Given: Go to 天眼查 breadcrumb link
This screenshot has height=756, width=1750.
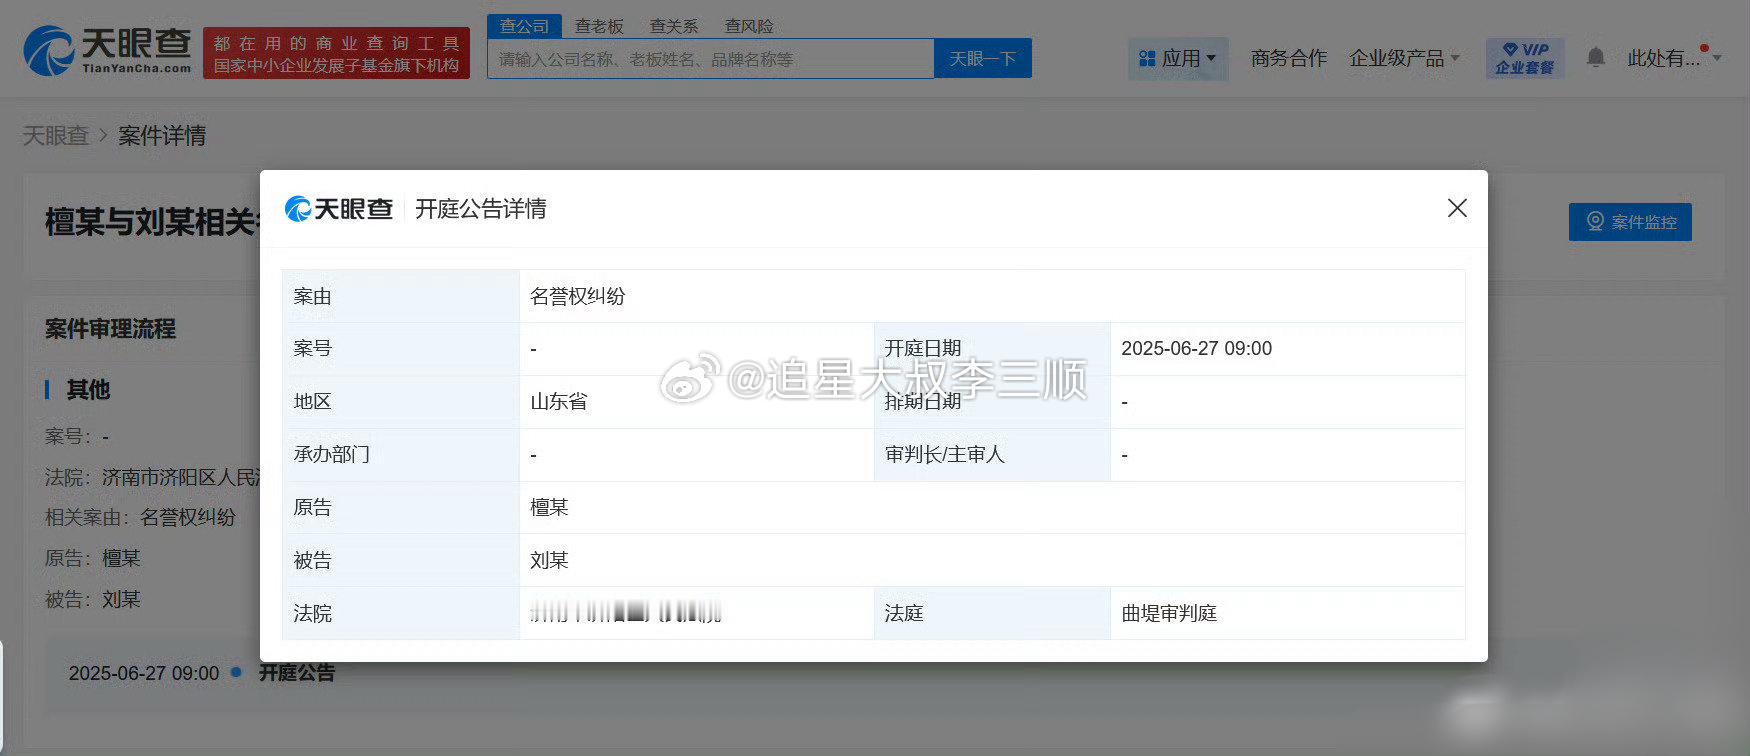Looking at the screenshot, I should [56, 135].
